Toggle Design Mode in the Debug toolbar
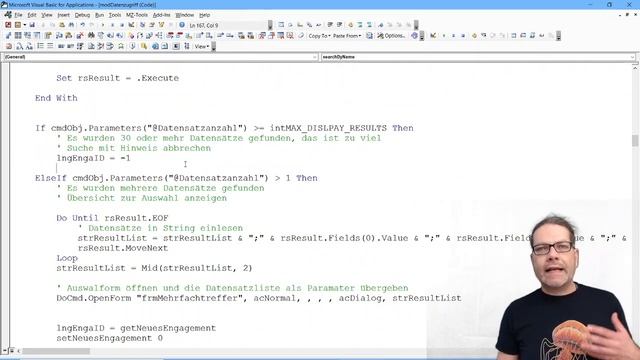This screenshot has width=640, height=360. click(433, 36)
